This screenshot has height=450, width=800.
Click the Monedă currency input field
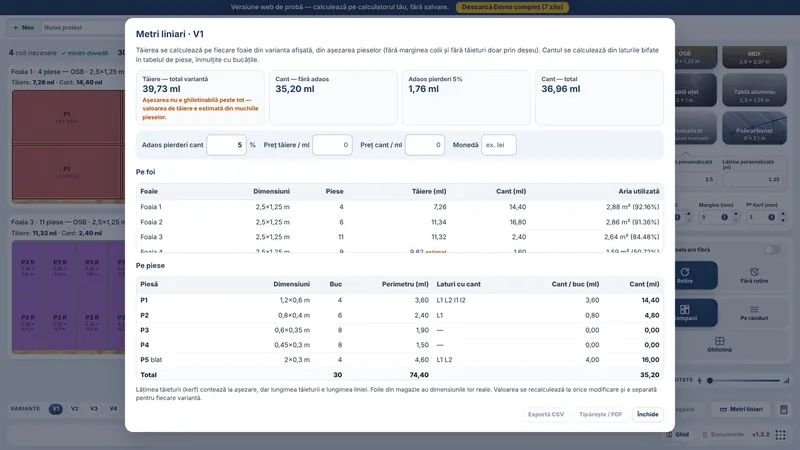(x=498, y=145)
